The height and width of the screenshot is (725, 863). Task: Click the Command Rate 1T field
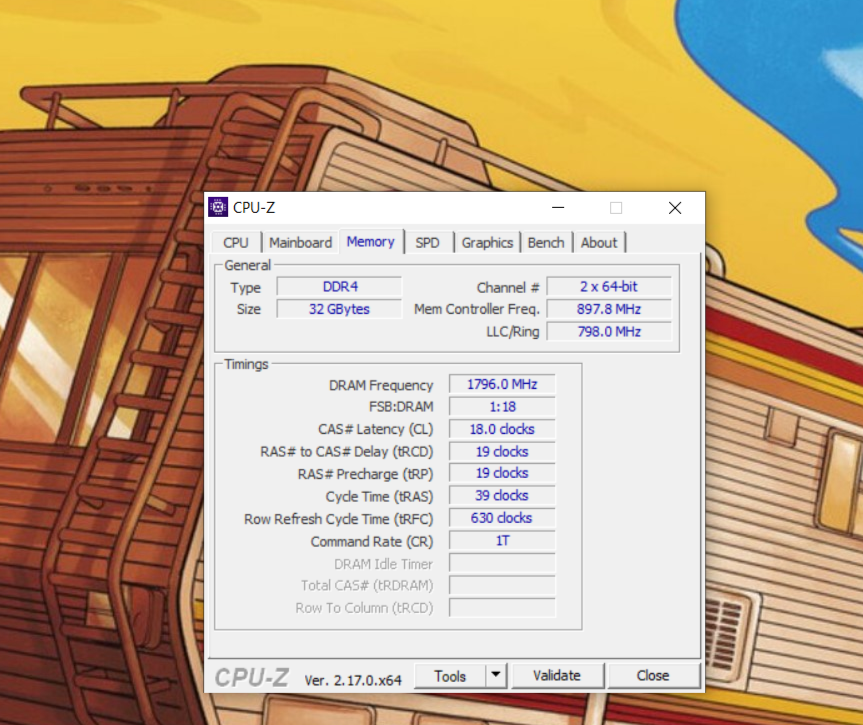[x=501, y=541]
